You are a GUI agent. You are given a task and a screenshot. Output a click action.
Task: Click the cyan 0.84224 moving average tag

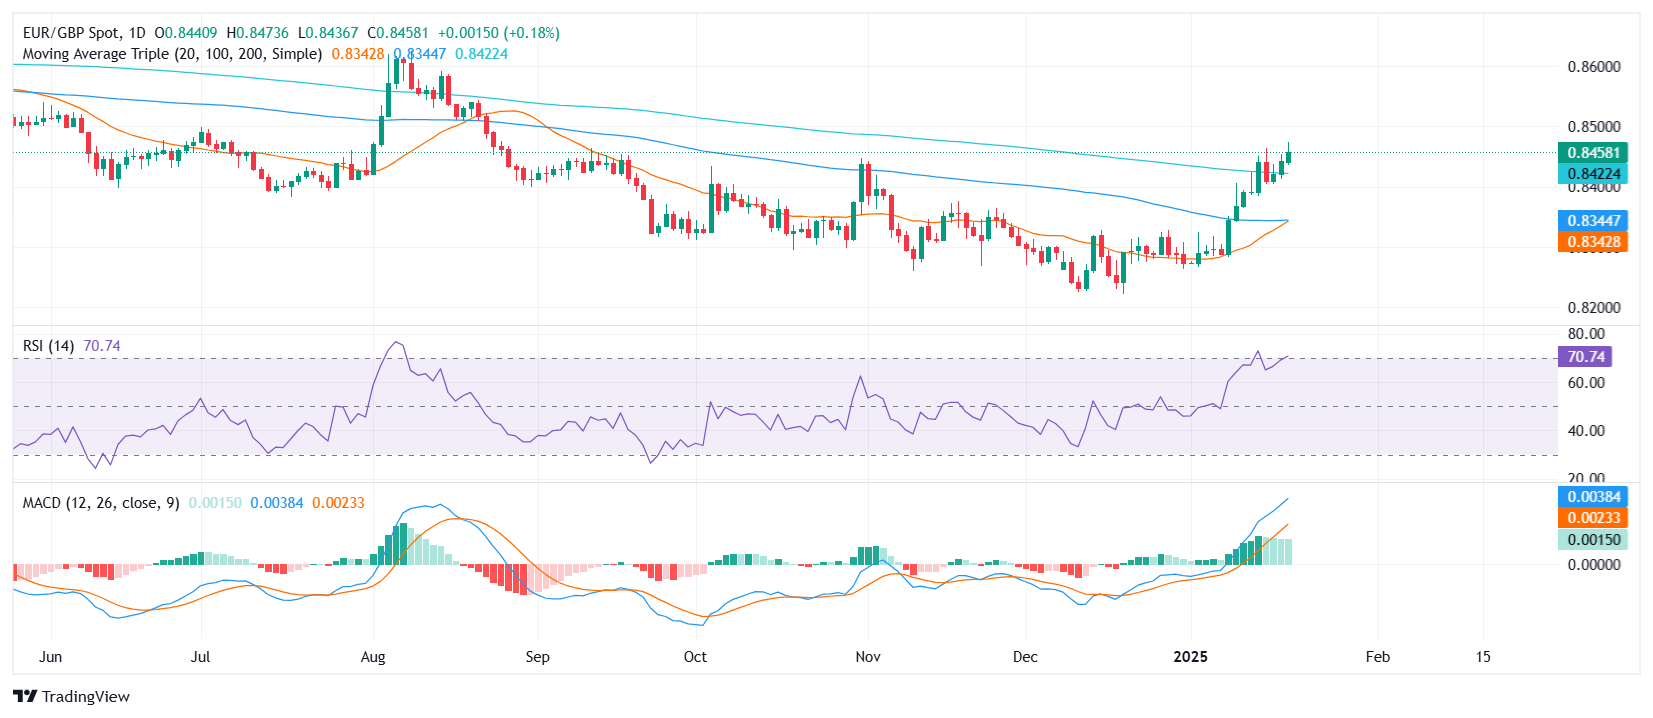[1592, 174]
